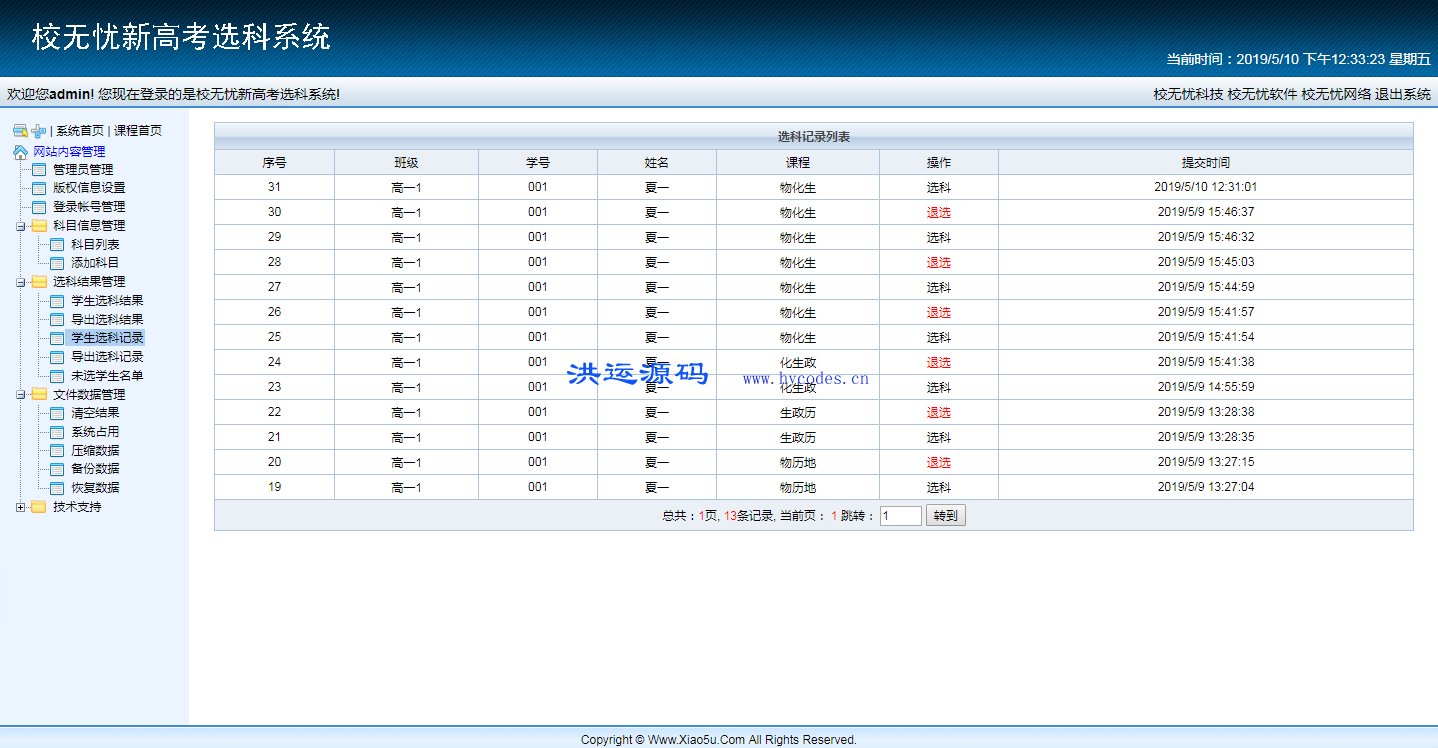Click the page icon beside 未选学生名单
Viewport: 1438px width, 748px height.
[57, 376]
